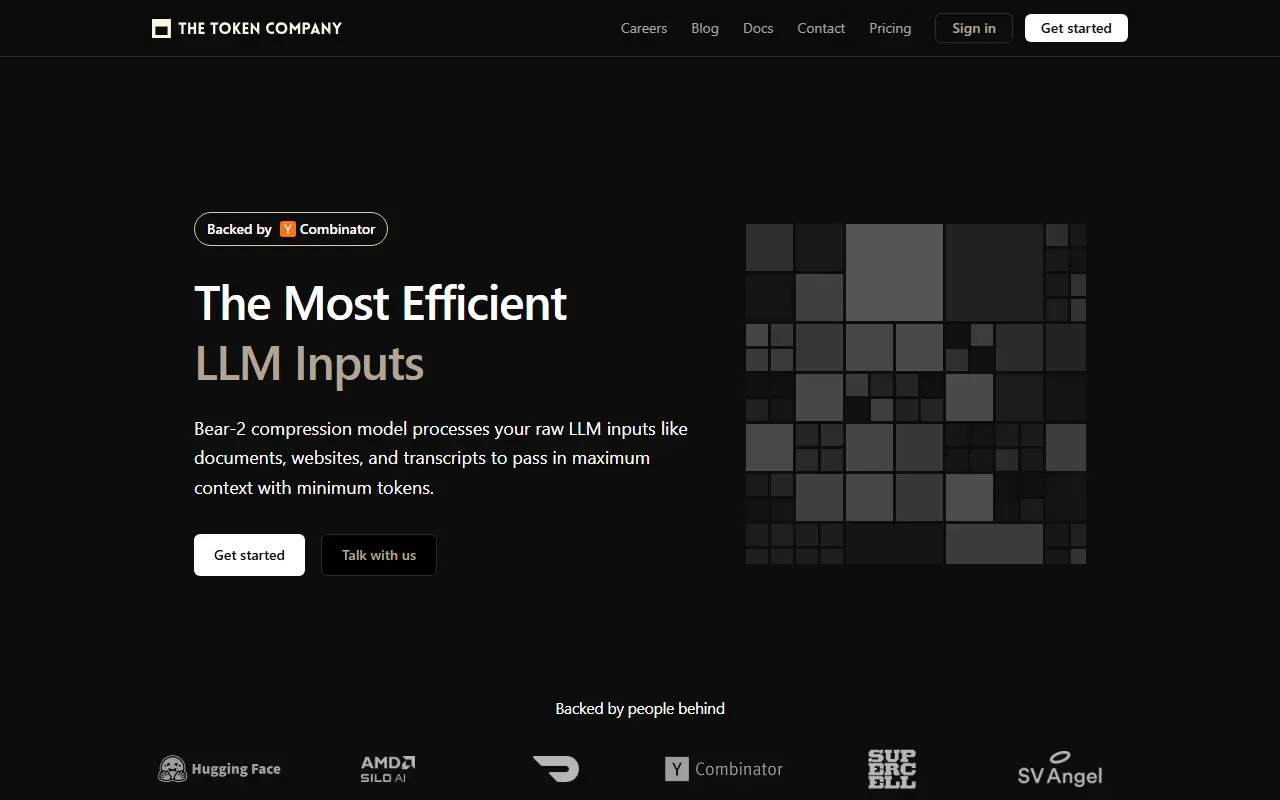1280x800 pixels.
Task: Click the DoorDash logo
Action: click(556, 769)
